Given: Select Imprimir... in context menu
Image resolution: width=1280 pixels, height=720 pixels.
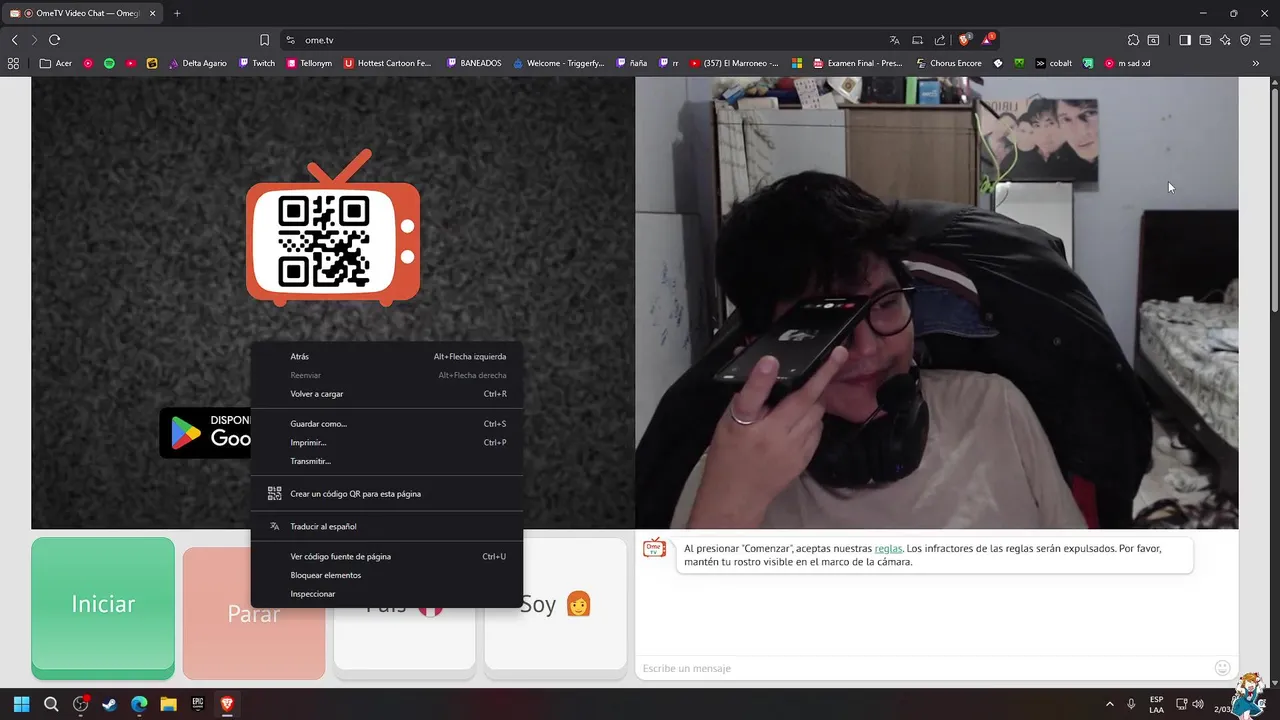Looking at the screenshot, I should pos(387,442).
